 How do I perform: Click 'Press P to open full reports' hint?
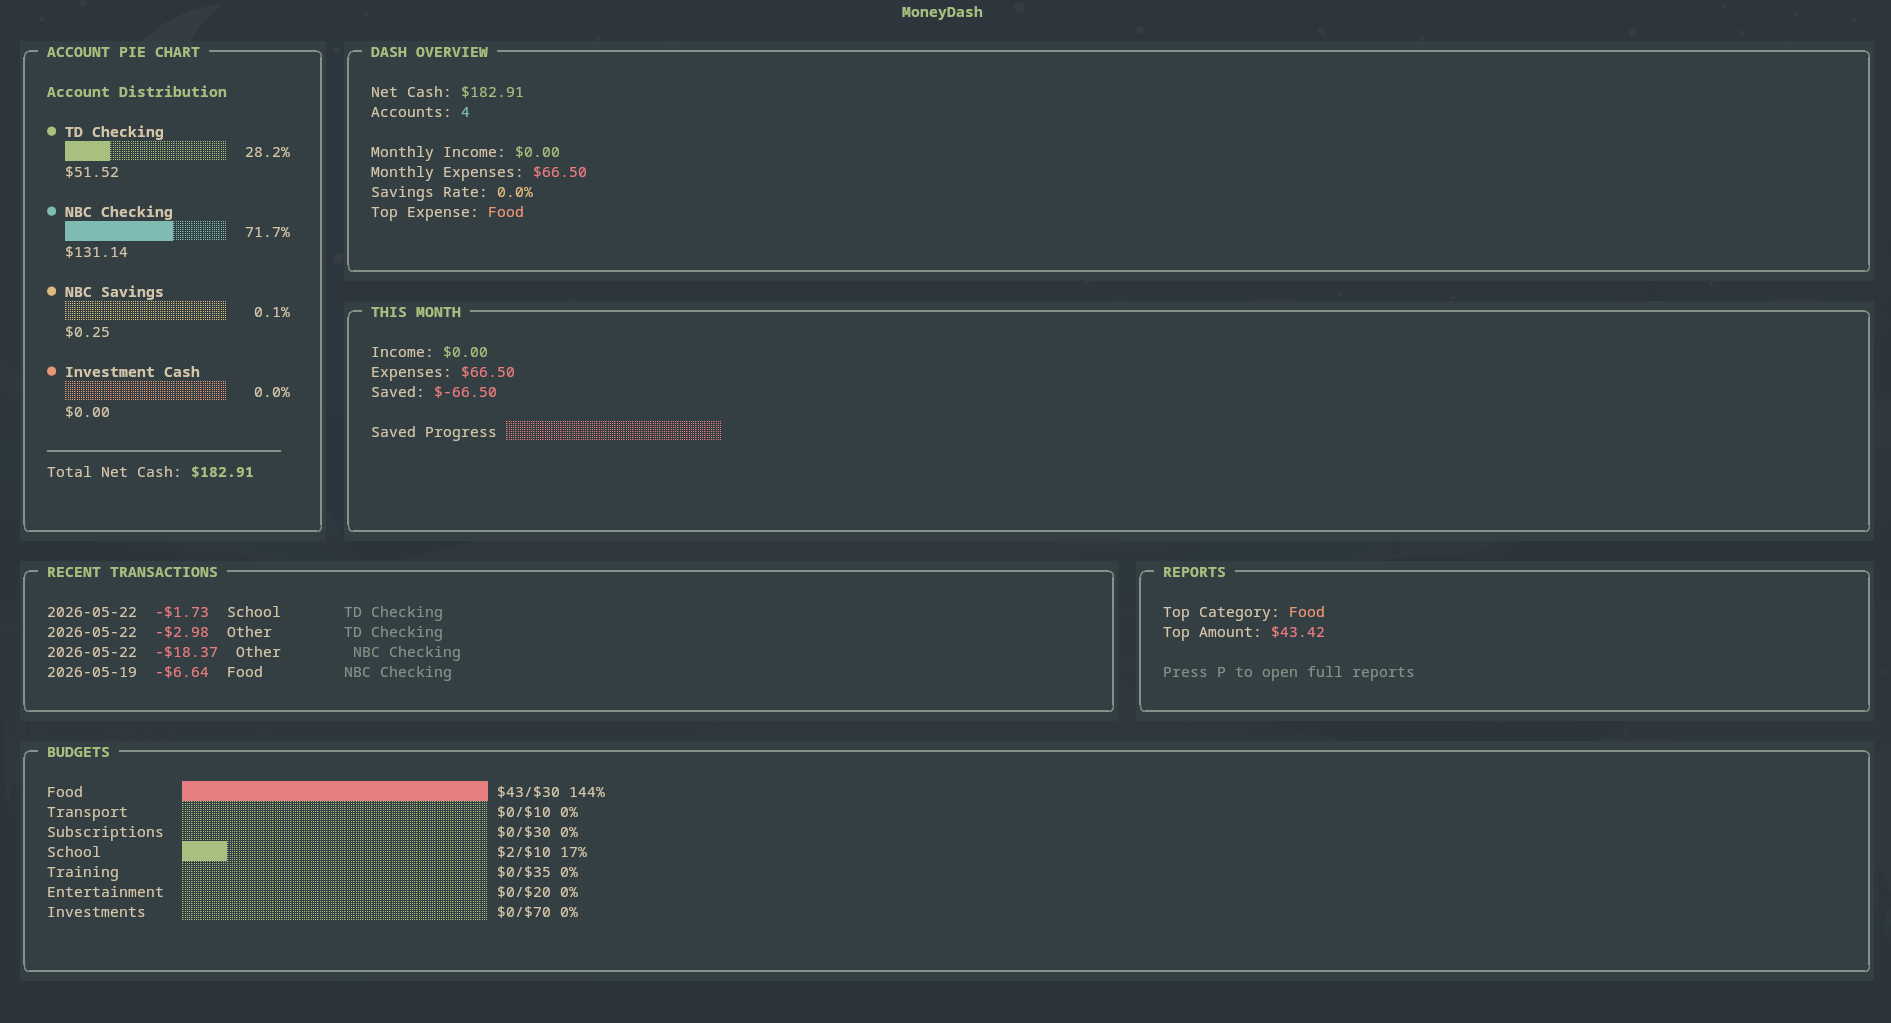tap(1288, 672)
